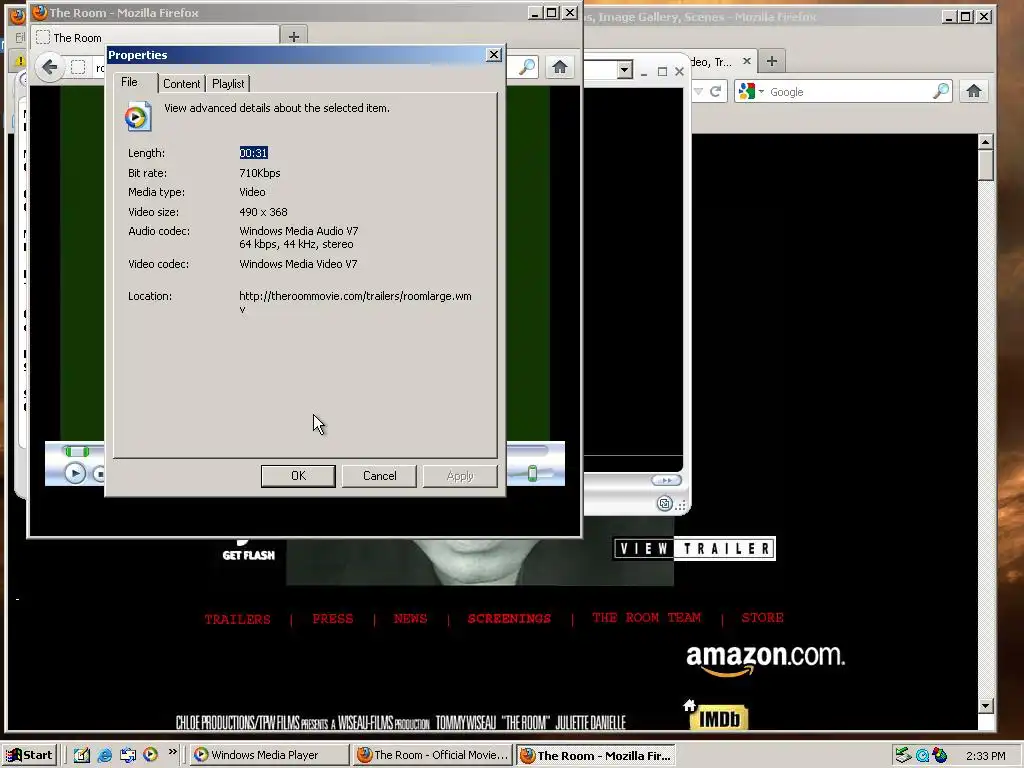
Task: Open the STORE link
Action: 762,618
